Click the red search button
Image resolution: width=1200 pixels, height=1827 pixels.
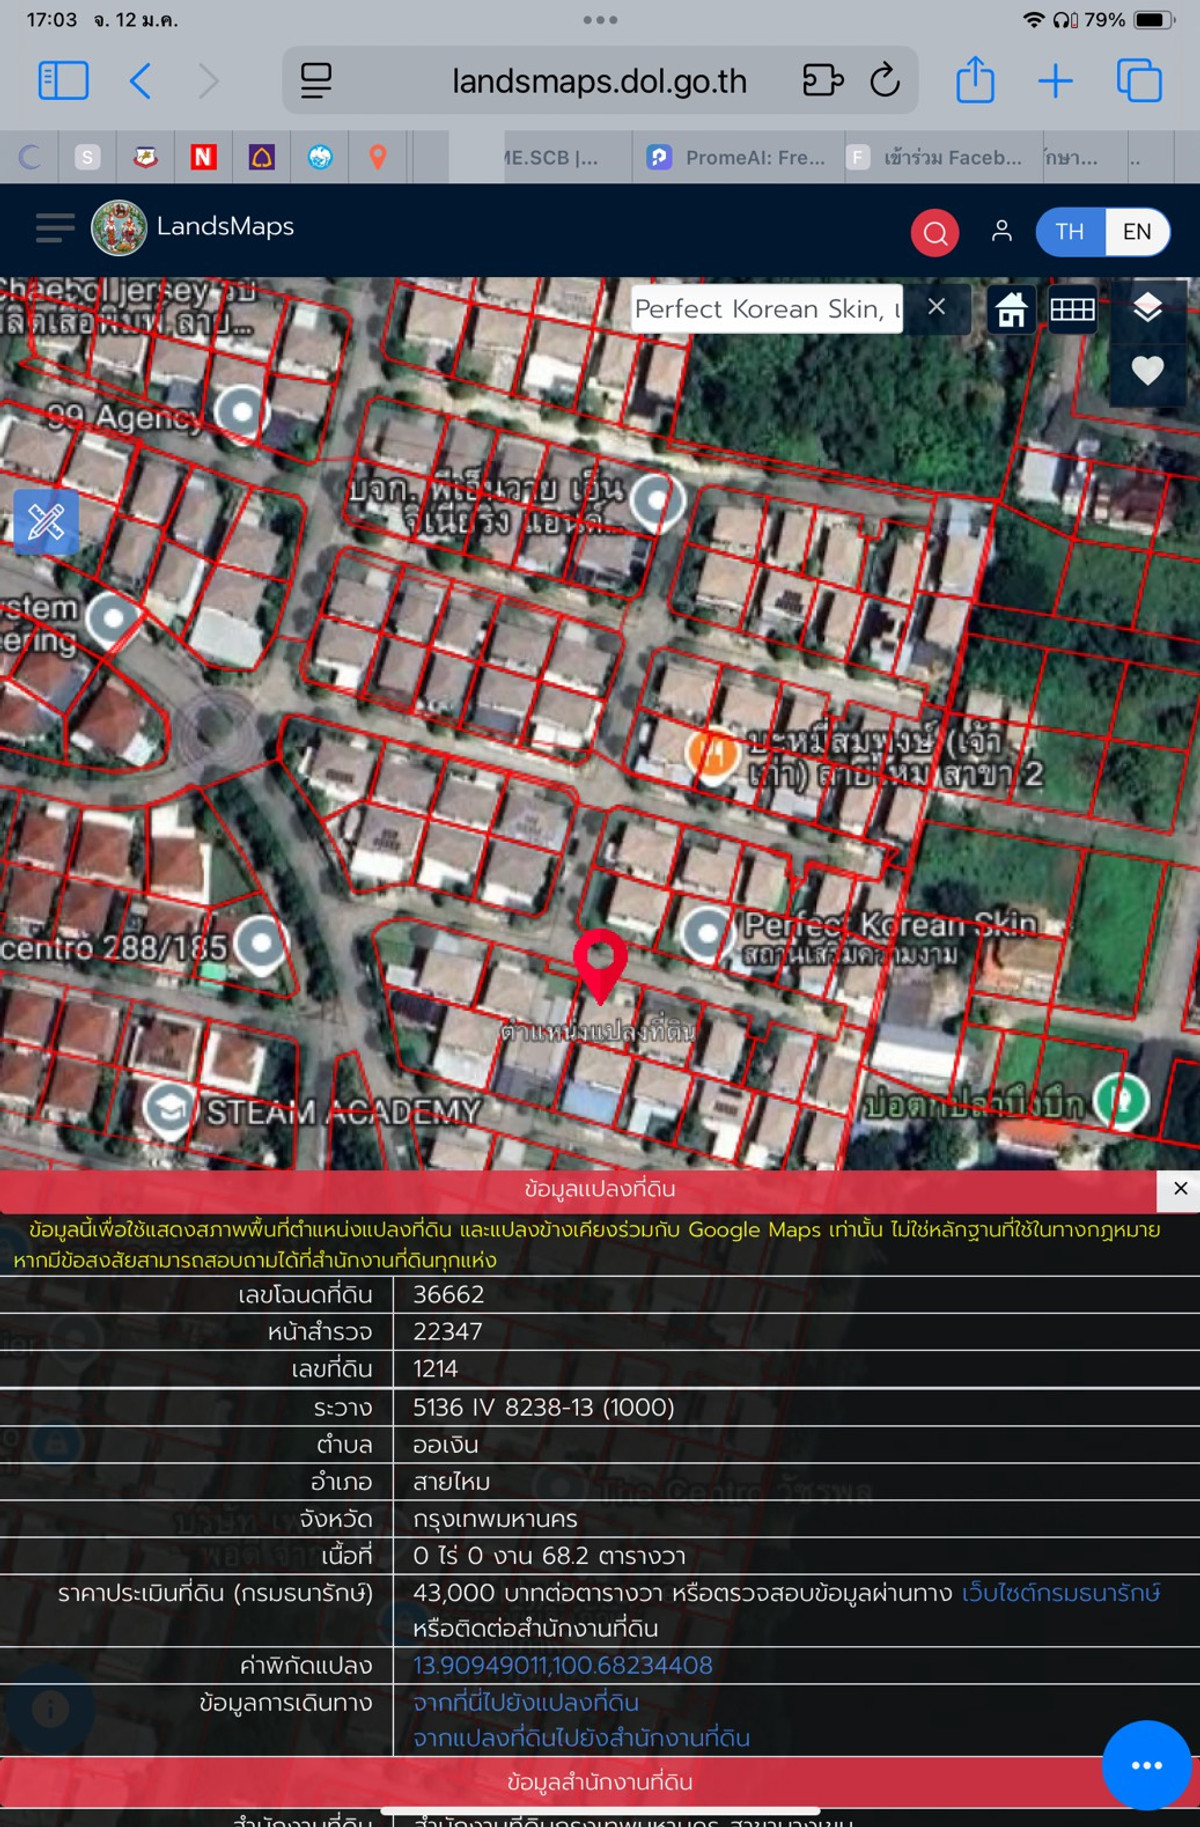coord(934,233)
